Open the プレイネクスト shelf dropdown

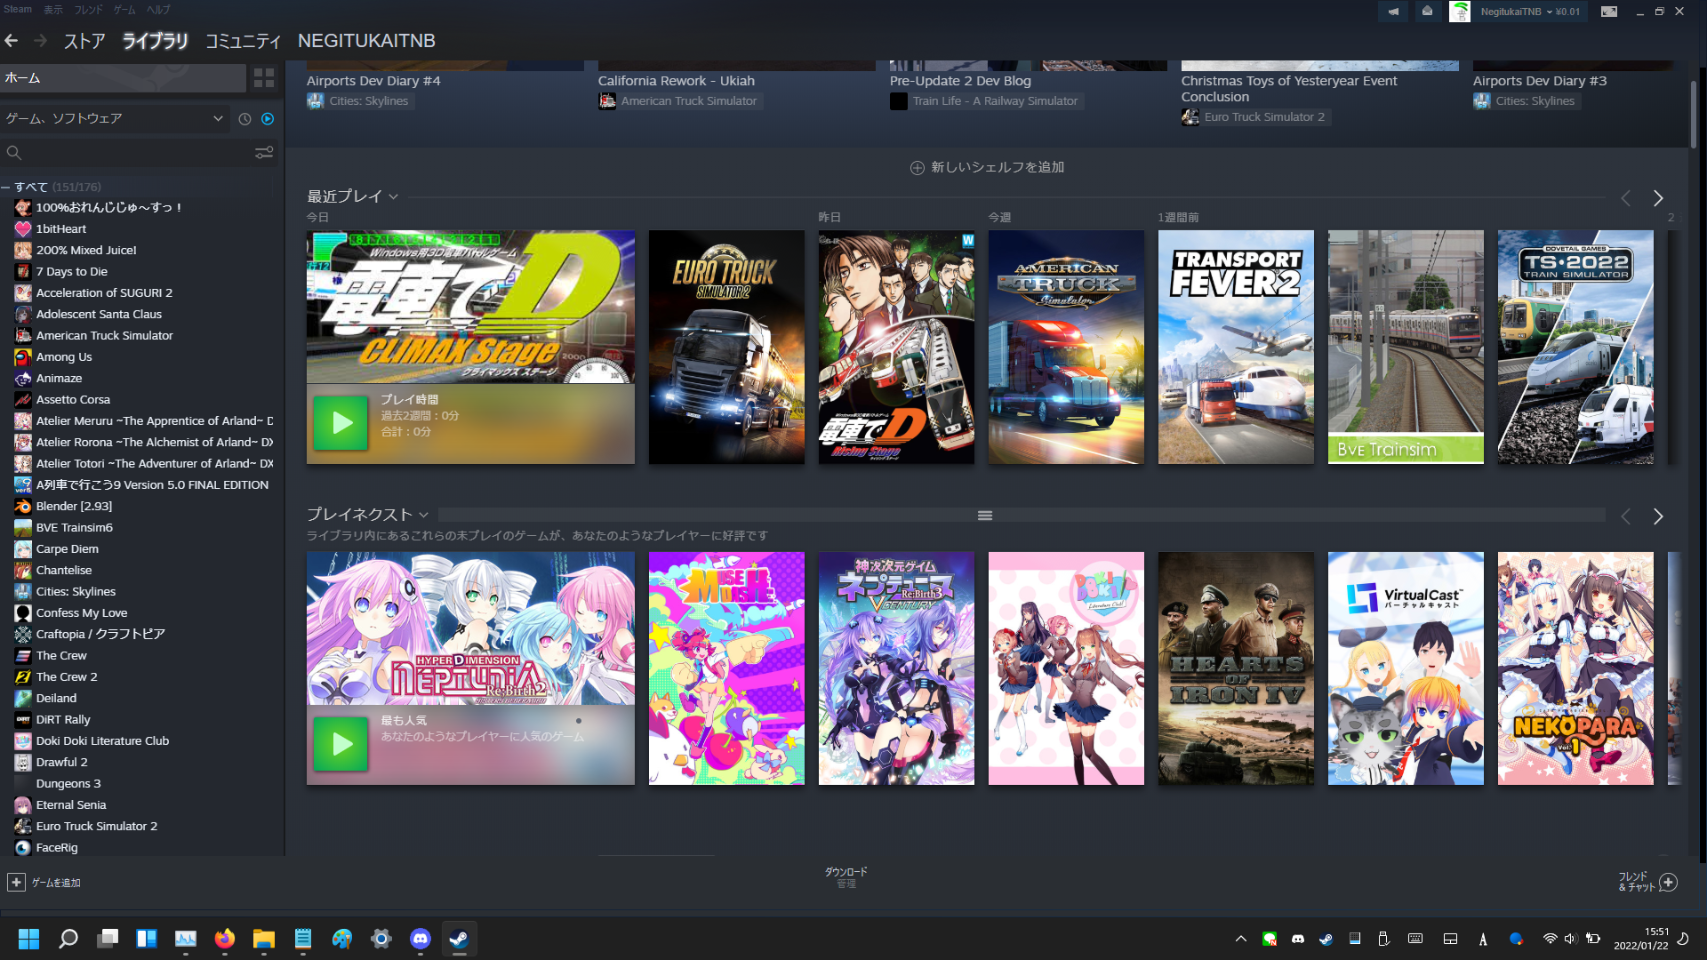click(424, 515)
